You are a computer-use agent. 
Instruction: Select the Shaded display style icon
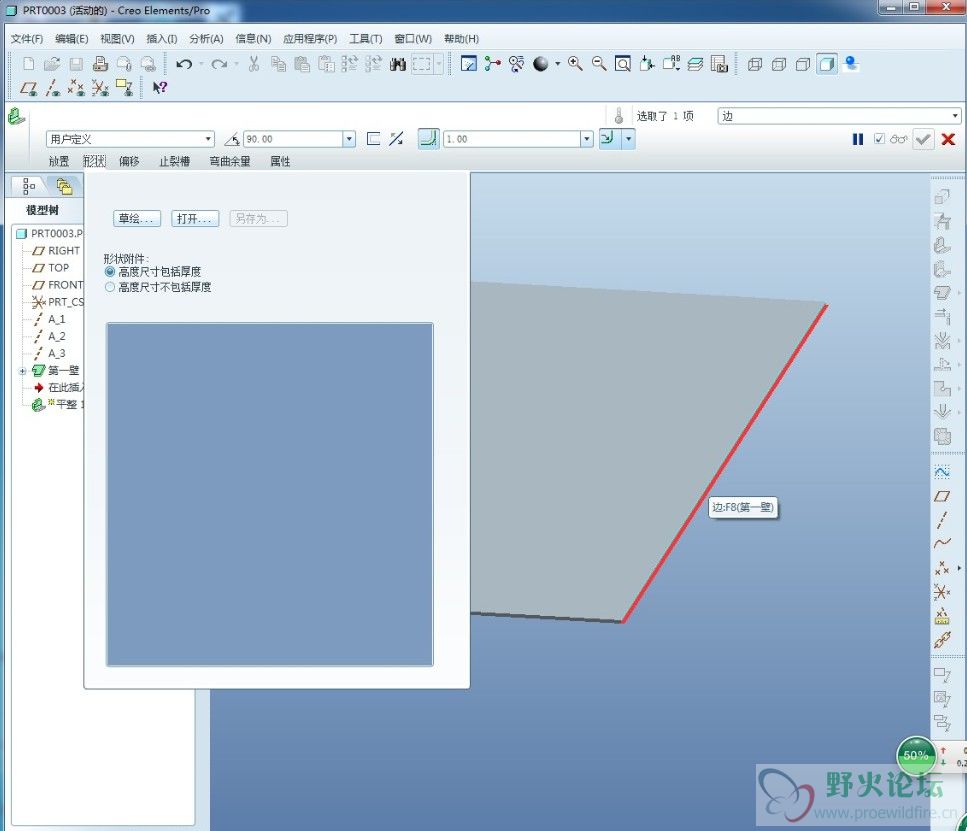point(827,64)
